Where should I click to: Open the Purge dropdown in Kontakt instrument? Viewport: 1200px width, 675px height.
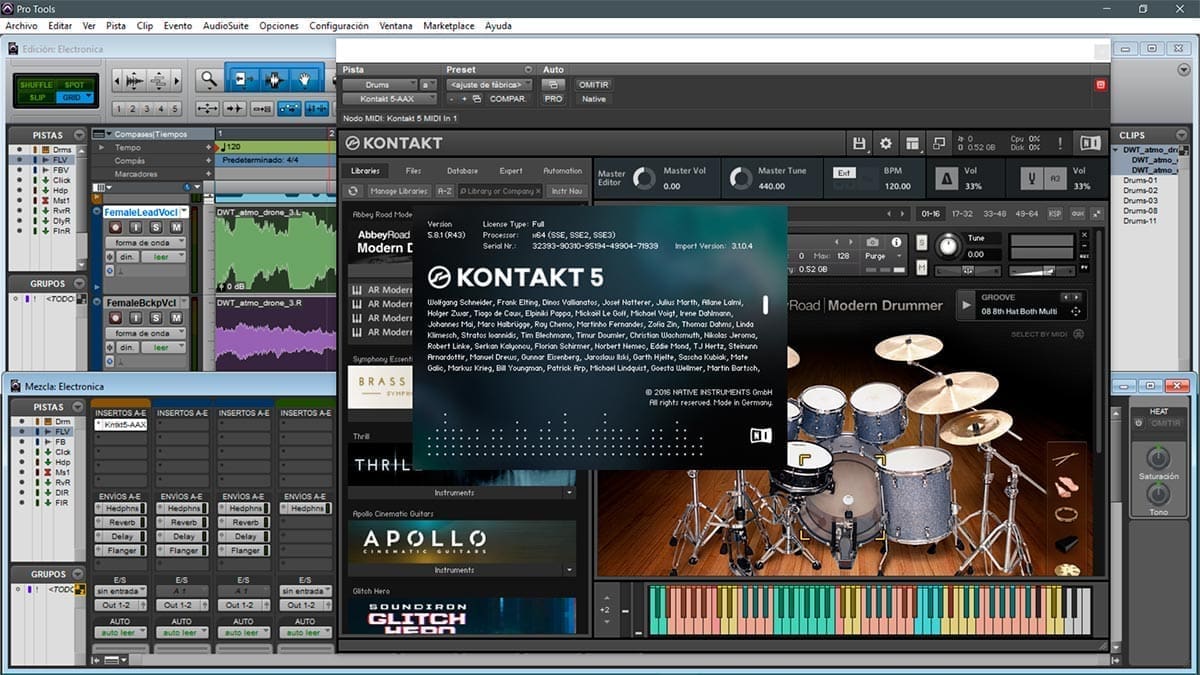pos(884,256)
